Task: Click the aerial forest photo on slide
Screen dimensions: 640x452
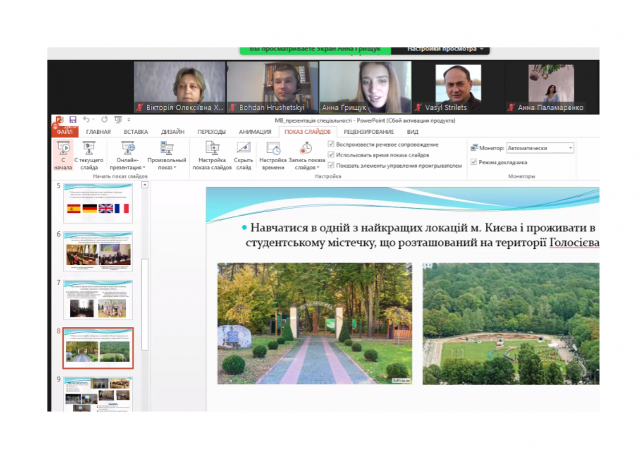Action: tap(511, 323)
